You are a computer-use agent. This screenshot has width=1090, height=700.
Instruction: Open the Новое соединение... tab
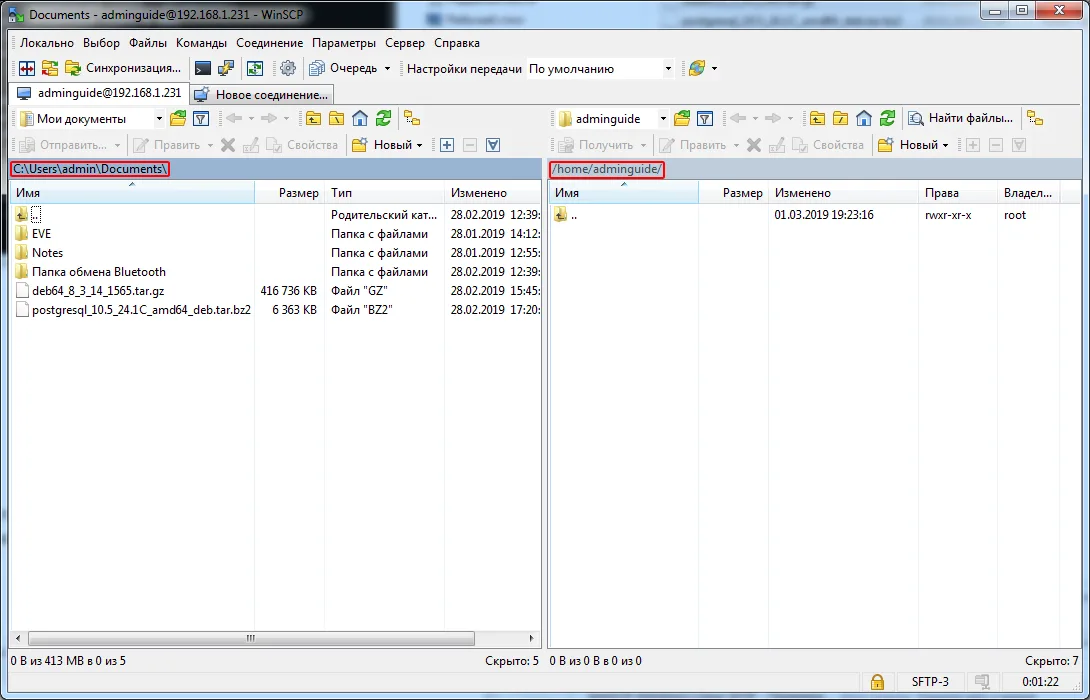[261, 95]
